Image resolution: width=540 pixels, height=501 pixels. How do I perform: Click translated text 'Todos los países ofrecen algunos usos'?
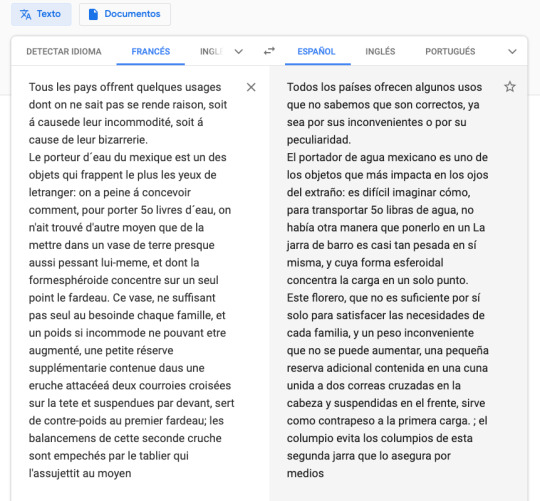(384, 87)
